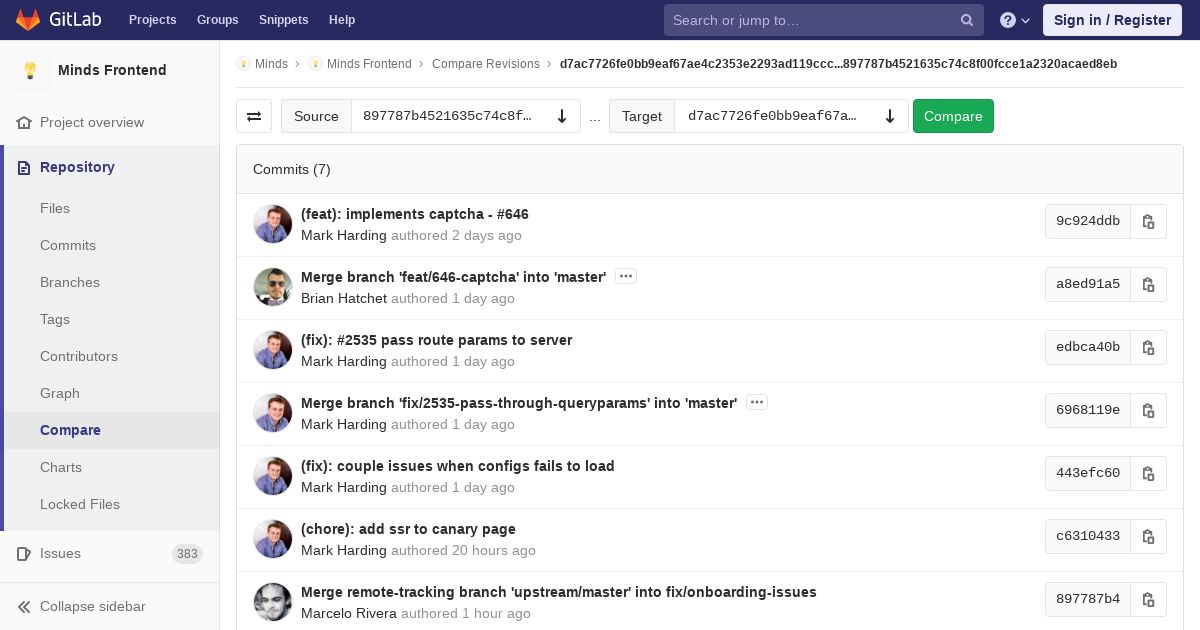
Task: Click Sign in / Register
Action: coord(1112,20)
